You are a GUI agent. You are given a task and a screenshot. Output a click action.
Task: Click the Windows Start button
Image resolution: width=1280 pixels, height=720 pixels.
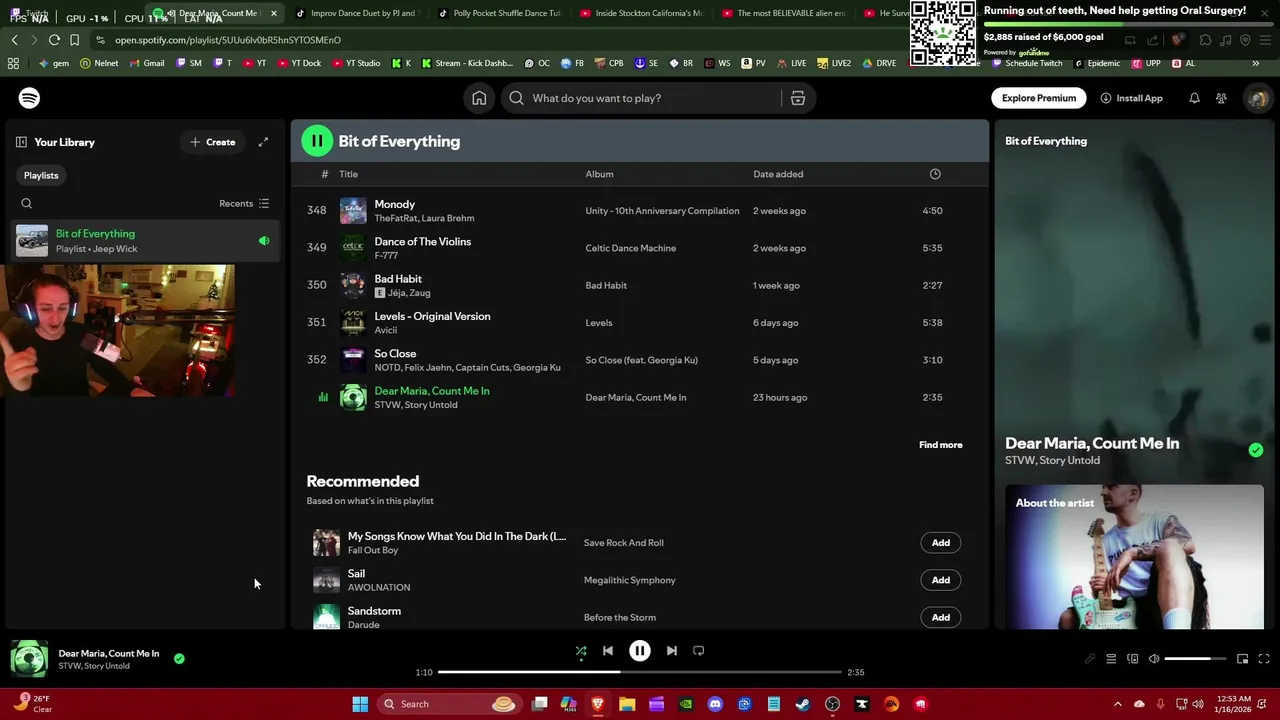click(x=360, y=704)
